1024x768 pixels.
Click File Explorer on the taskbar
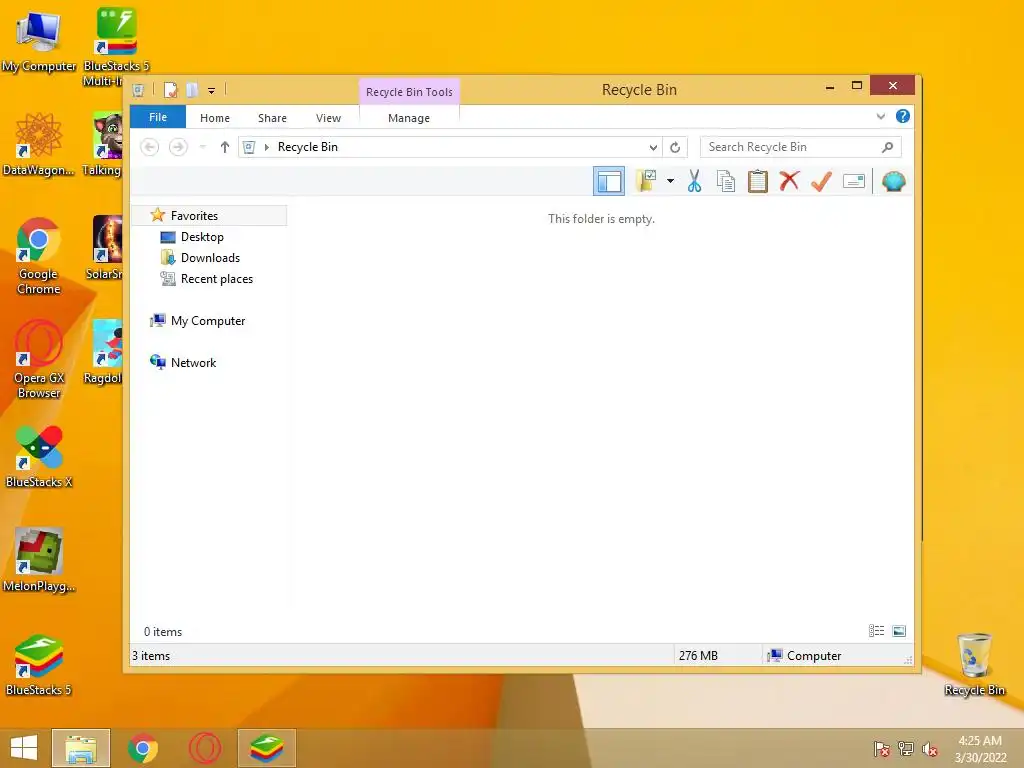pyautogui.click(x=81, y=748)
